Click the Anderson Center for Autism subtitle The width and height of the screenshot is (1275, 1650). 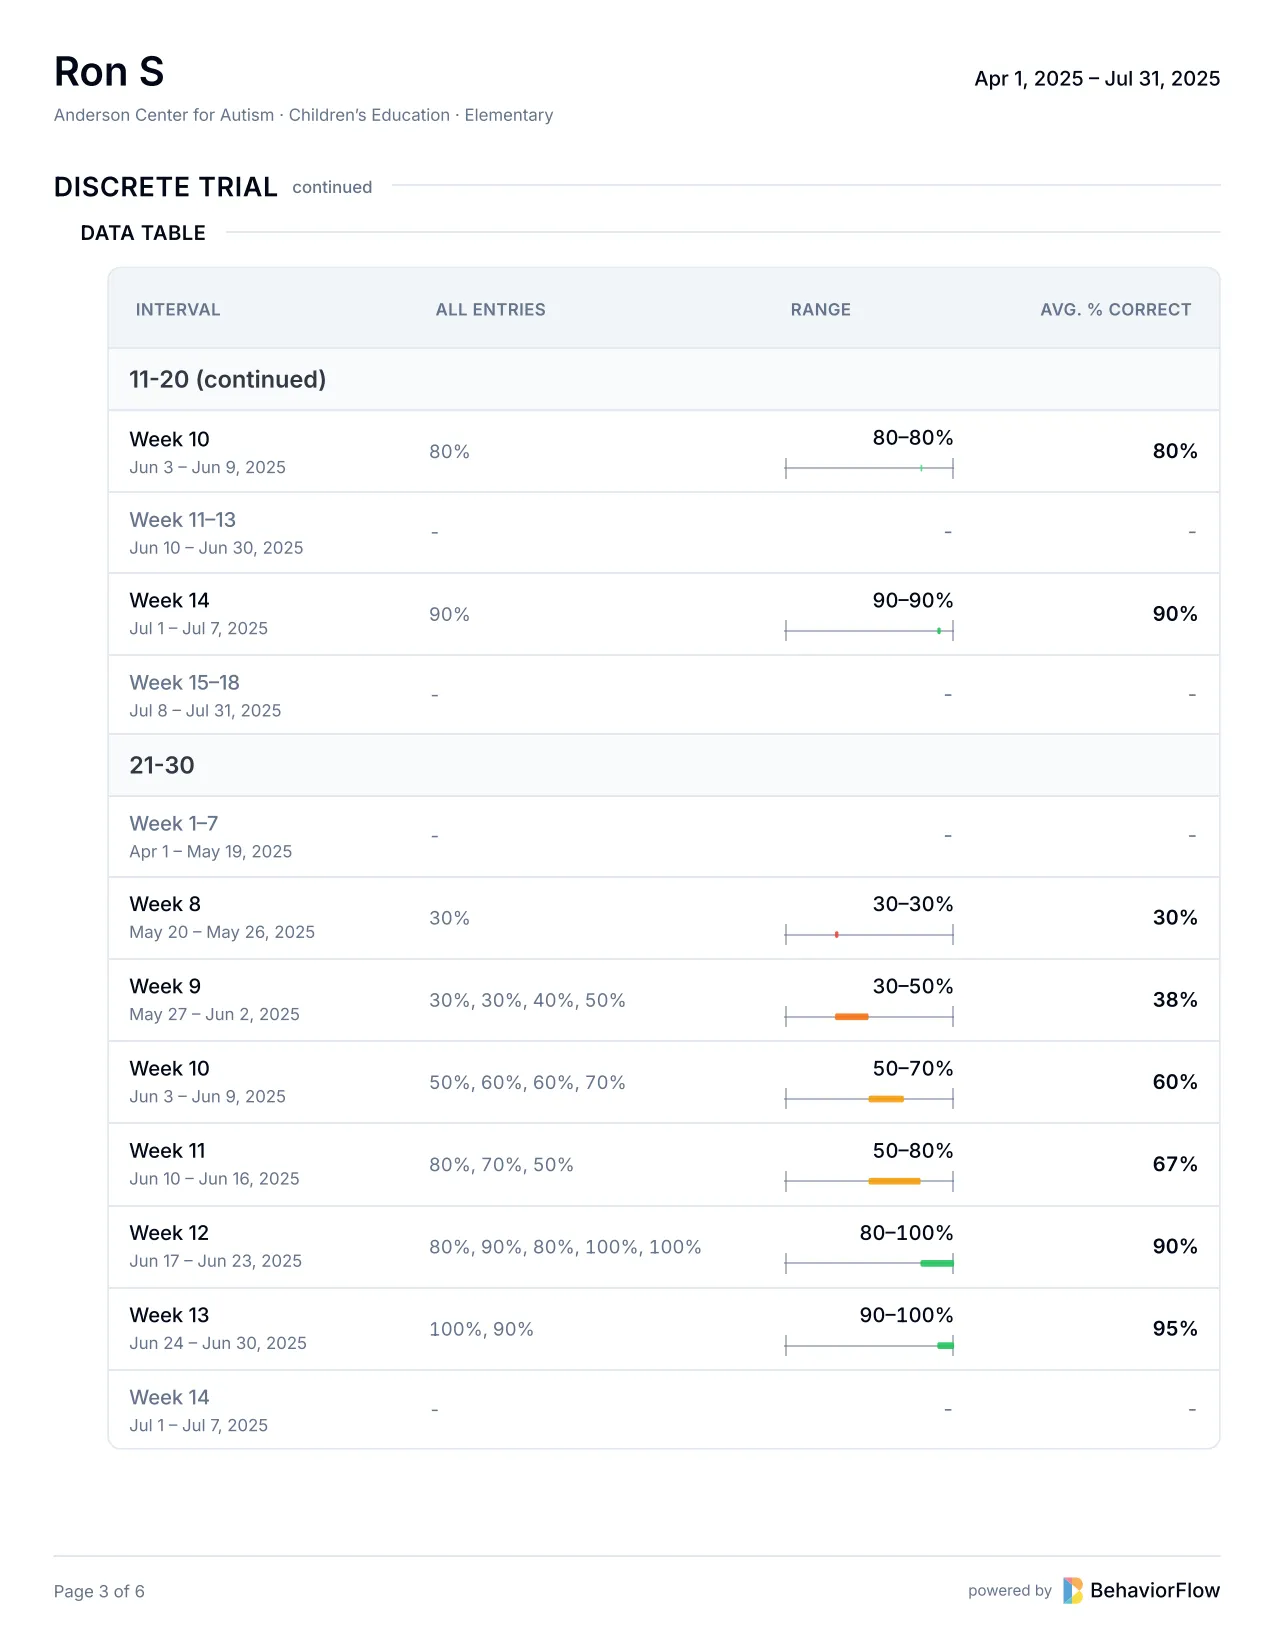click(303, 115)
